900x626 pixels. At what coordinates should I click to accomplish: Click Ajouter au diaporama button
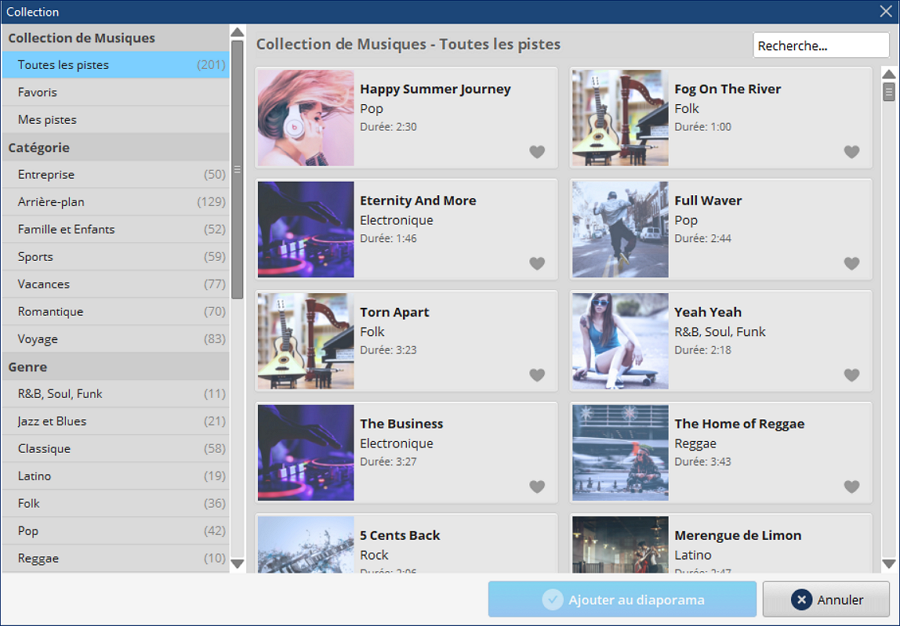[x=622, y=600]
